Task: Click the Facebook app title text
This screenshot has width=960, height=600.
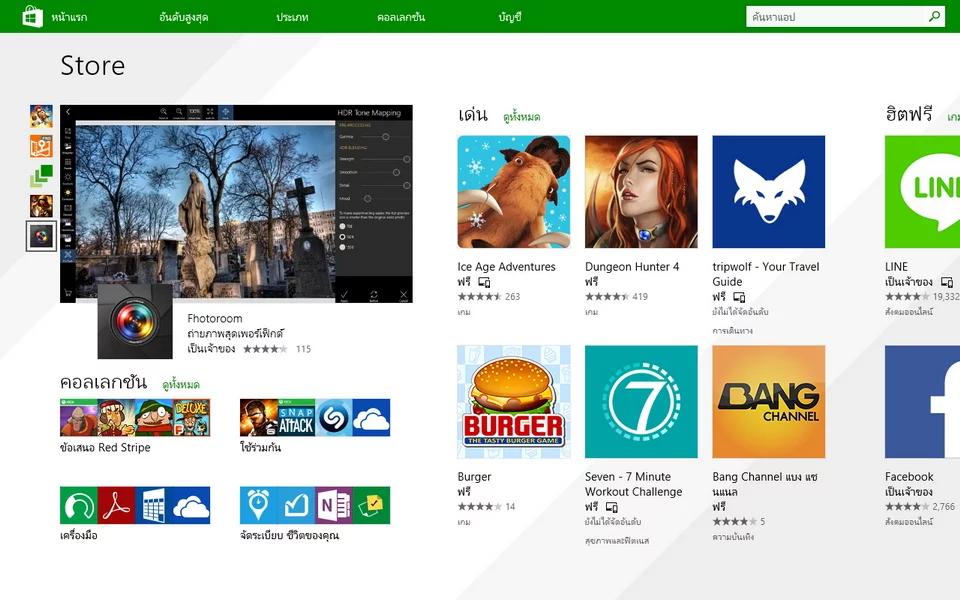Action: 909,477
